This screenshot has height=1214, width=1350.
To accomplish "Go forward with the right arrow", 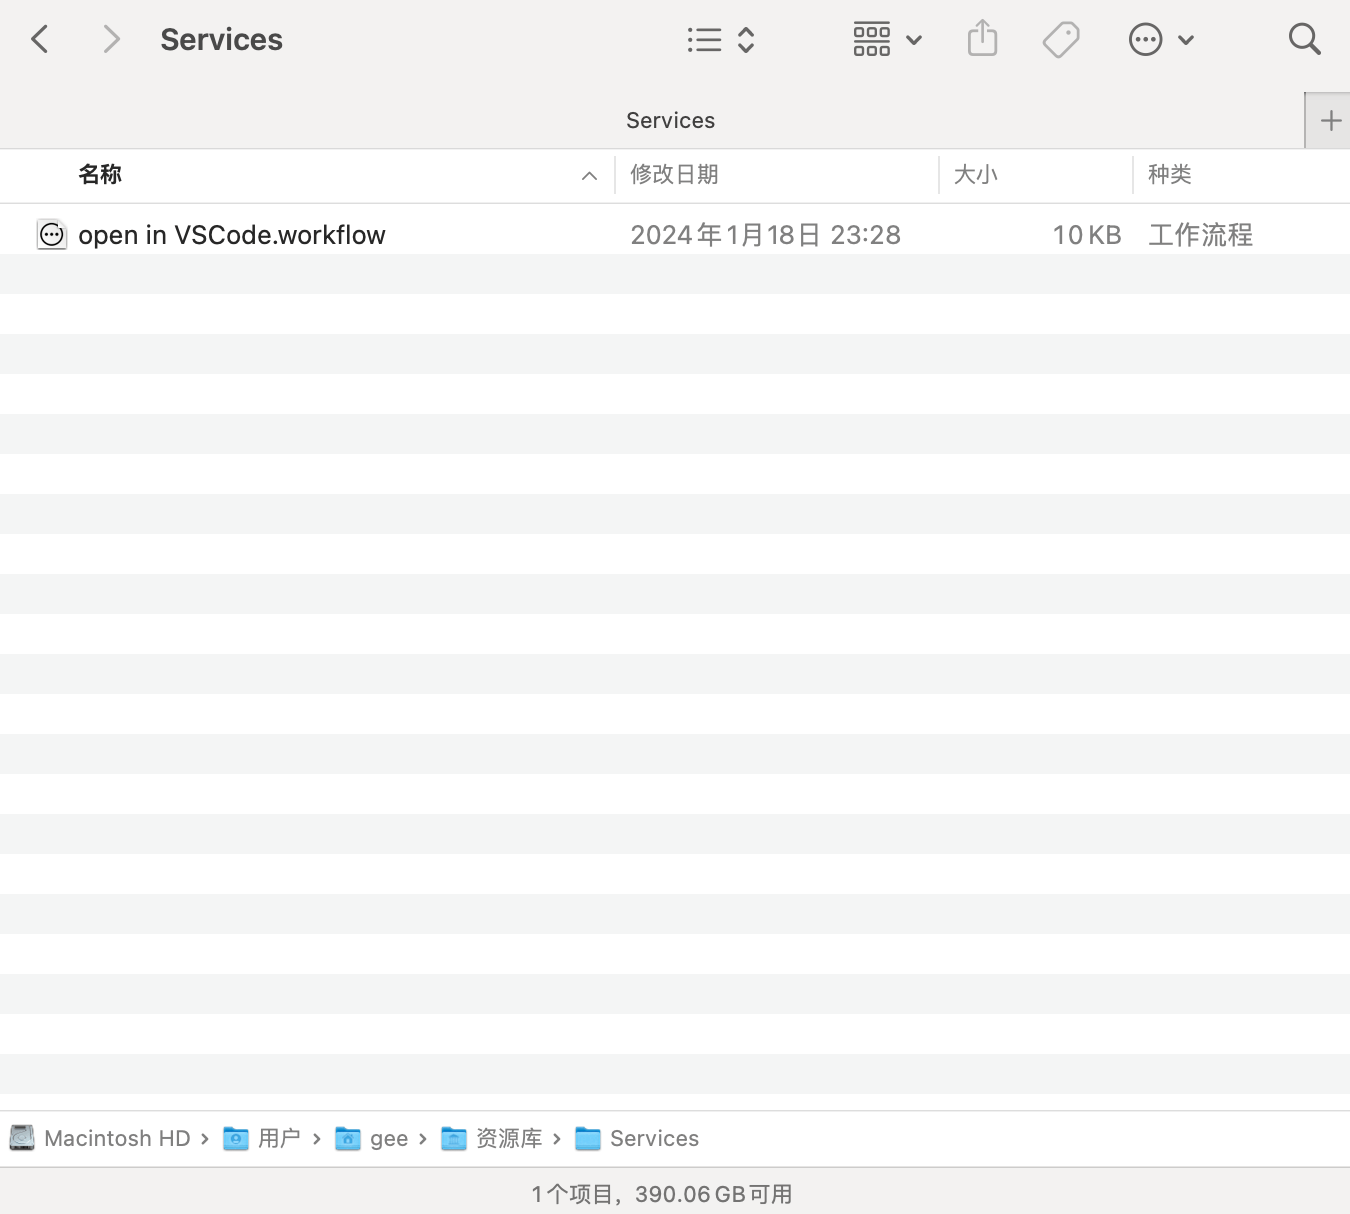I will point(111,40).
